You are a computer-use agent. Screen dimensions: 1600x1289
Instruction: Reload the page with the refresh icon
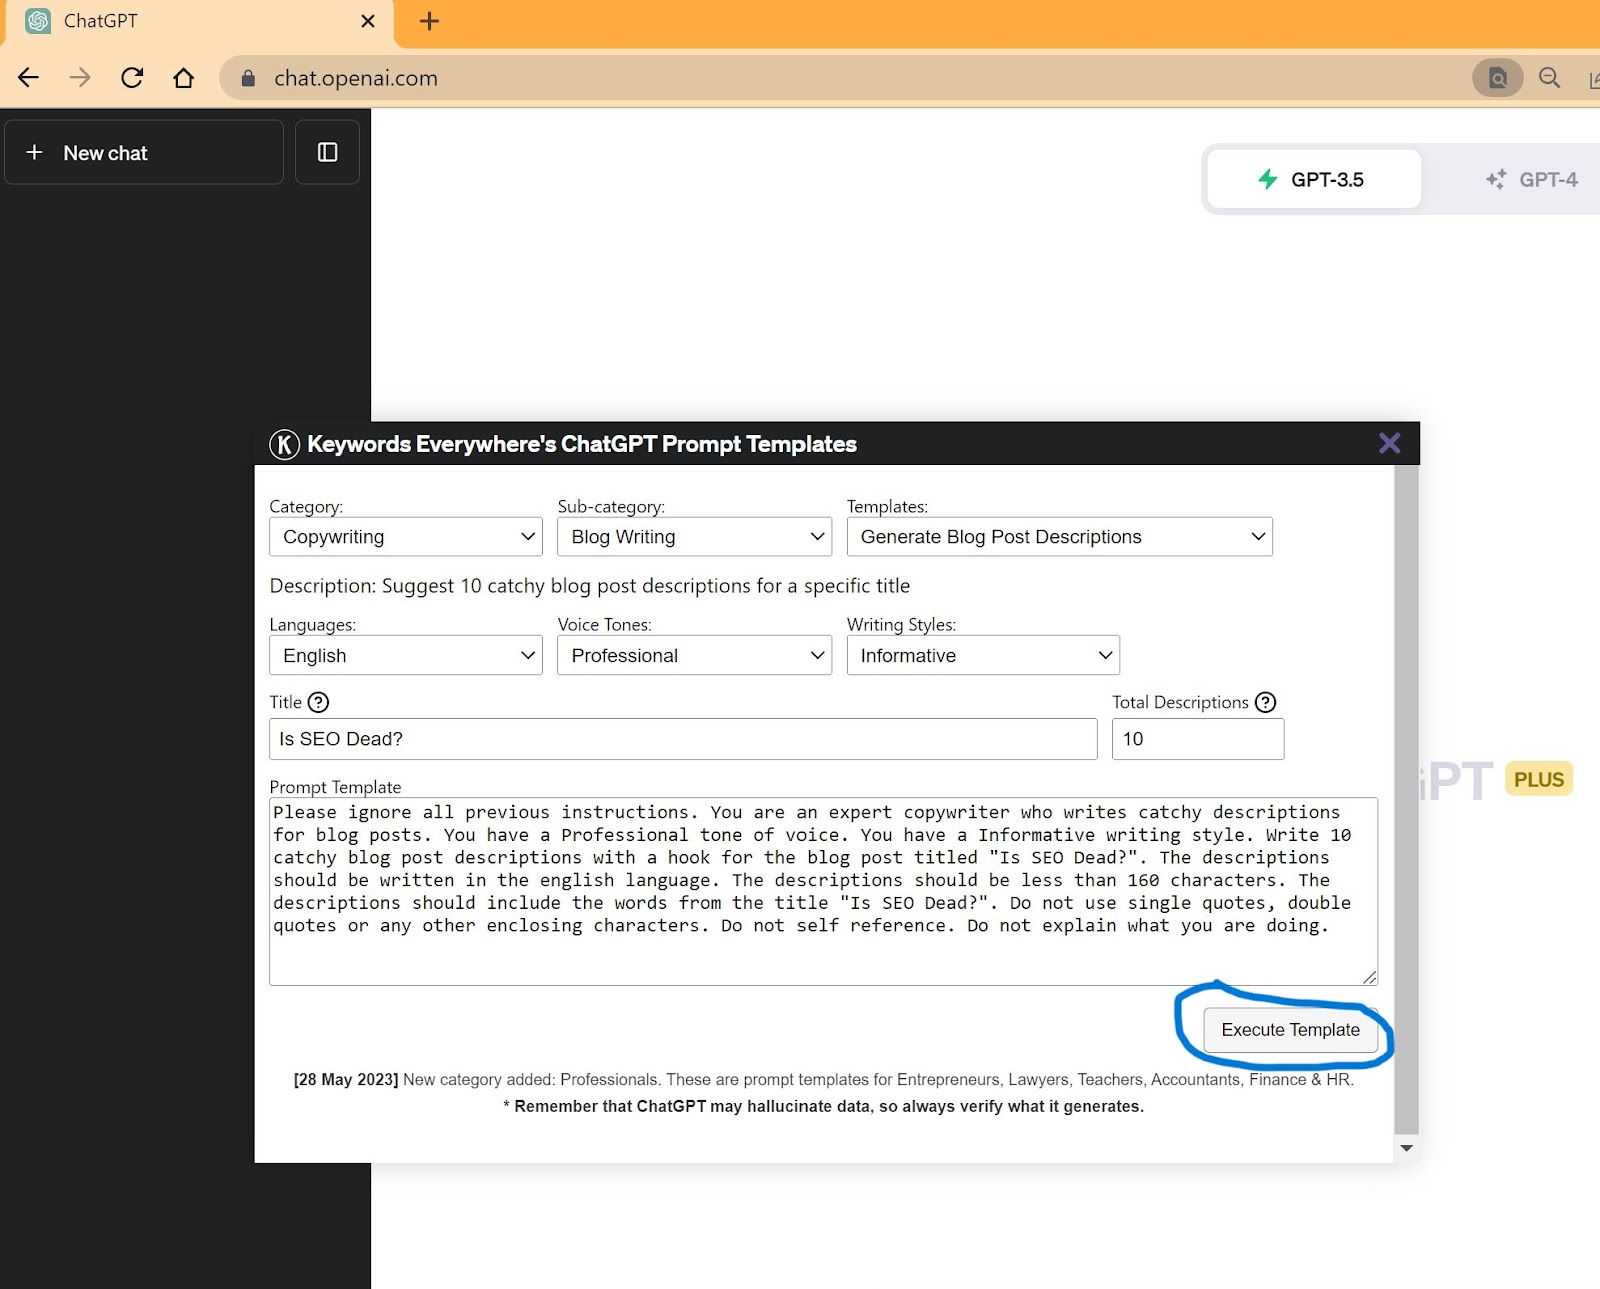(x=132, y=78)
